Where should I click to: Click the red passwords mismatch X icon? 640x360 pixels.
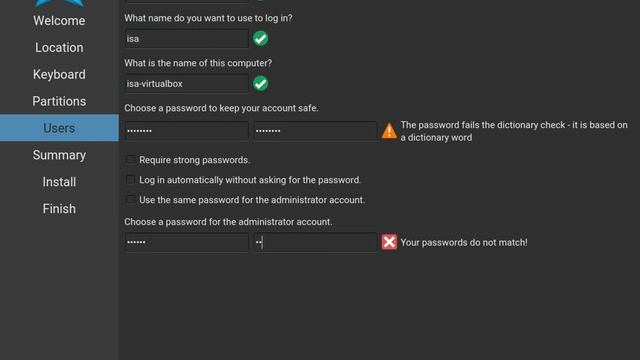[389, 242]
